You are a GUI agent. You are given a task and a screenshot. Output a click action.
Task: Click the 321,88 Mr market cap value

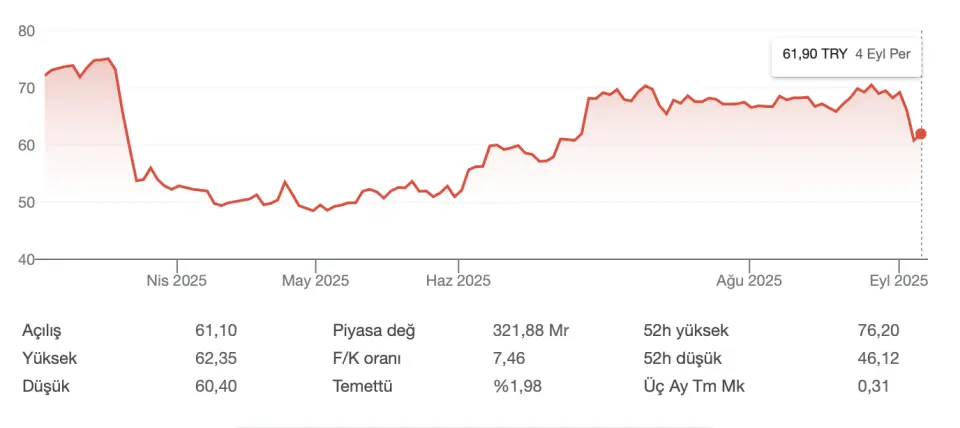click(x=531, y=331)
